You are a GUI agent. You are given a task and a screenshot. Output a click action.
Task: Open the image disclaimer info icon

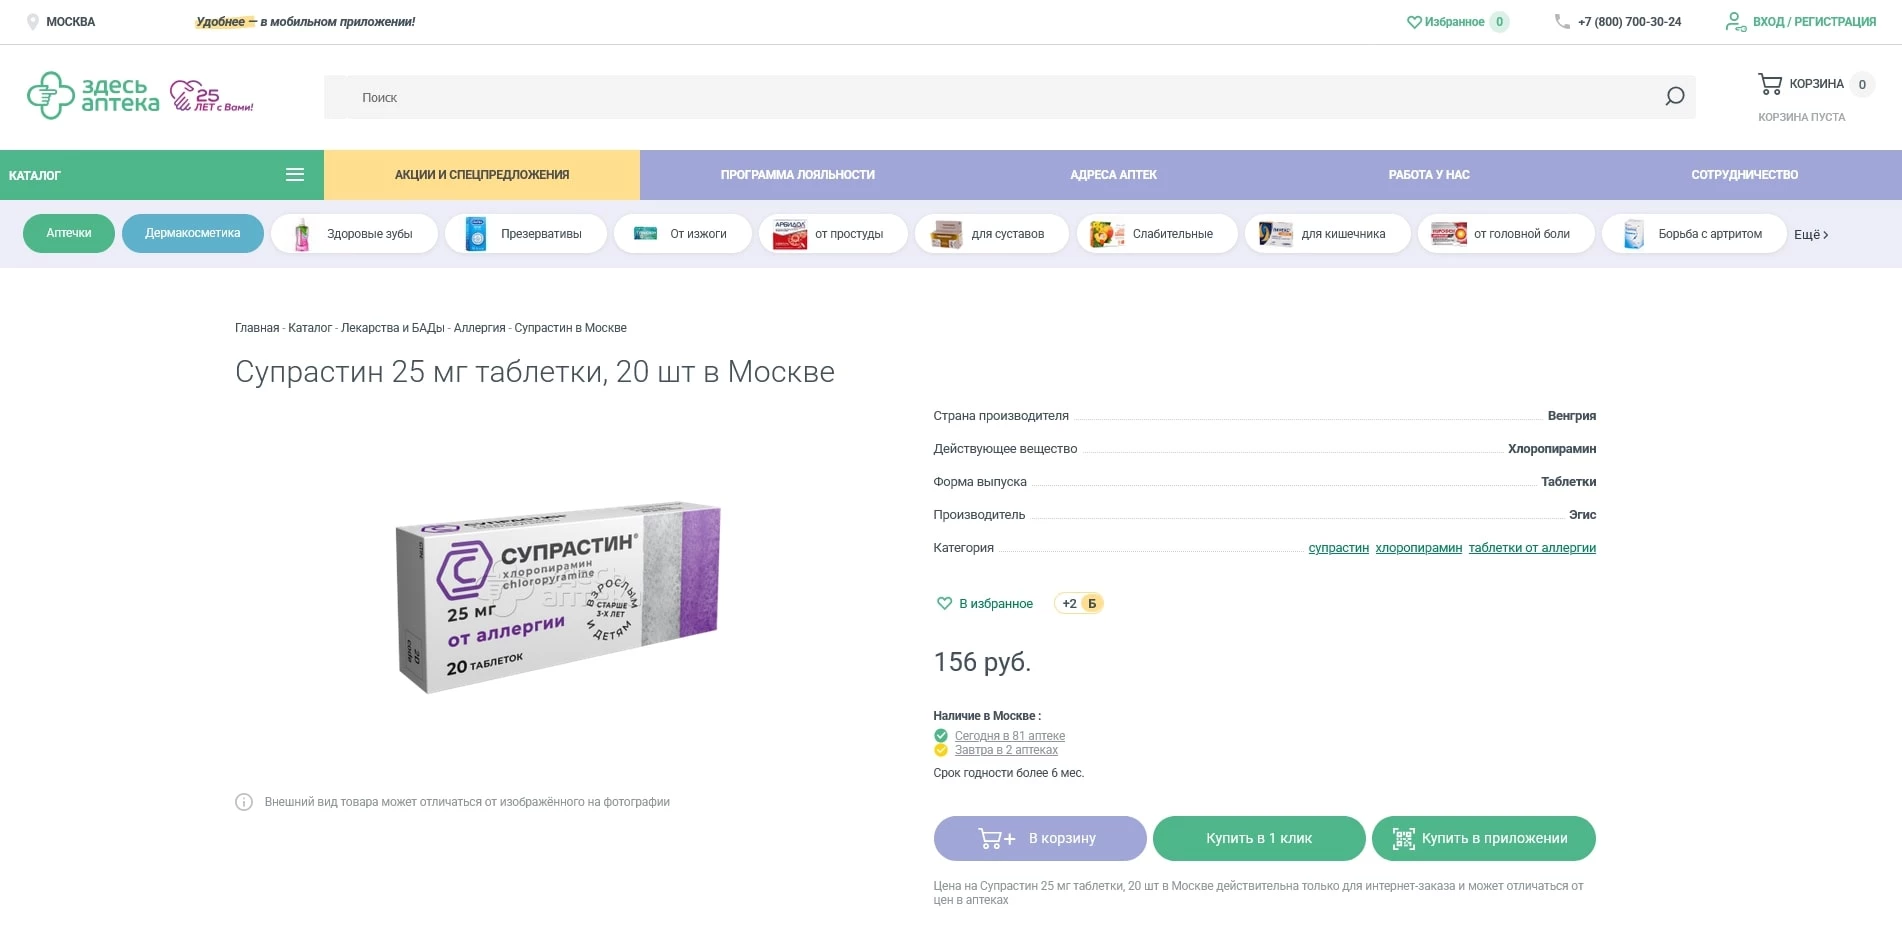click(244, 802)
